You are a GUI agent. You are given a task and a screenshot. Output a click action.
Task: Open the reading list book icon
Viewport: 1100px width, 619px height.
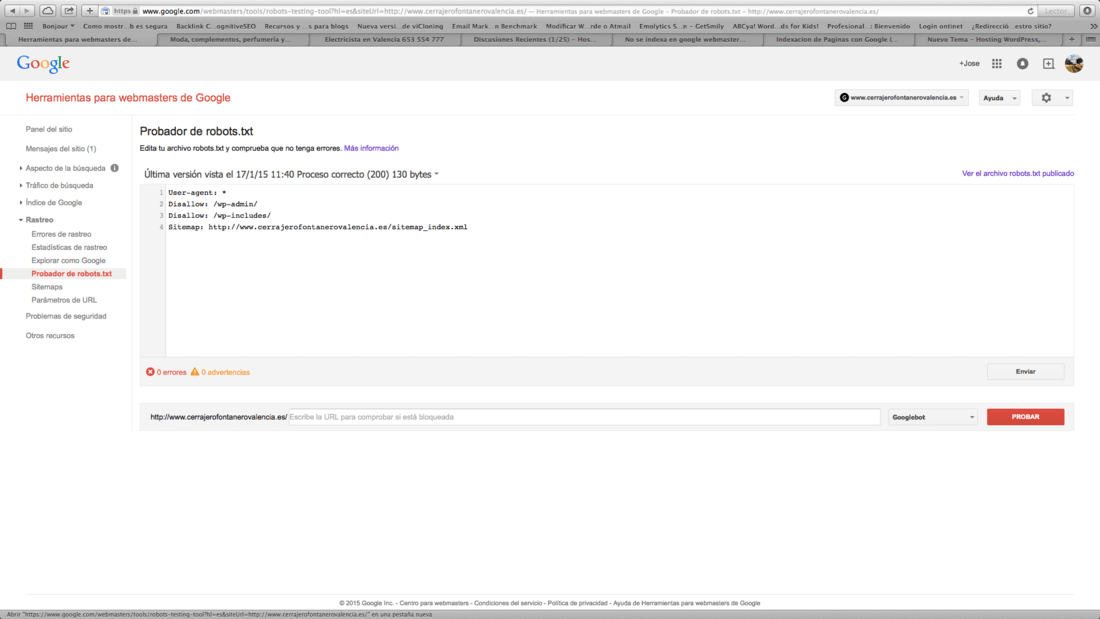(x=11, y=26)
